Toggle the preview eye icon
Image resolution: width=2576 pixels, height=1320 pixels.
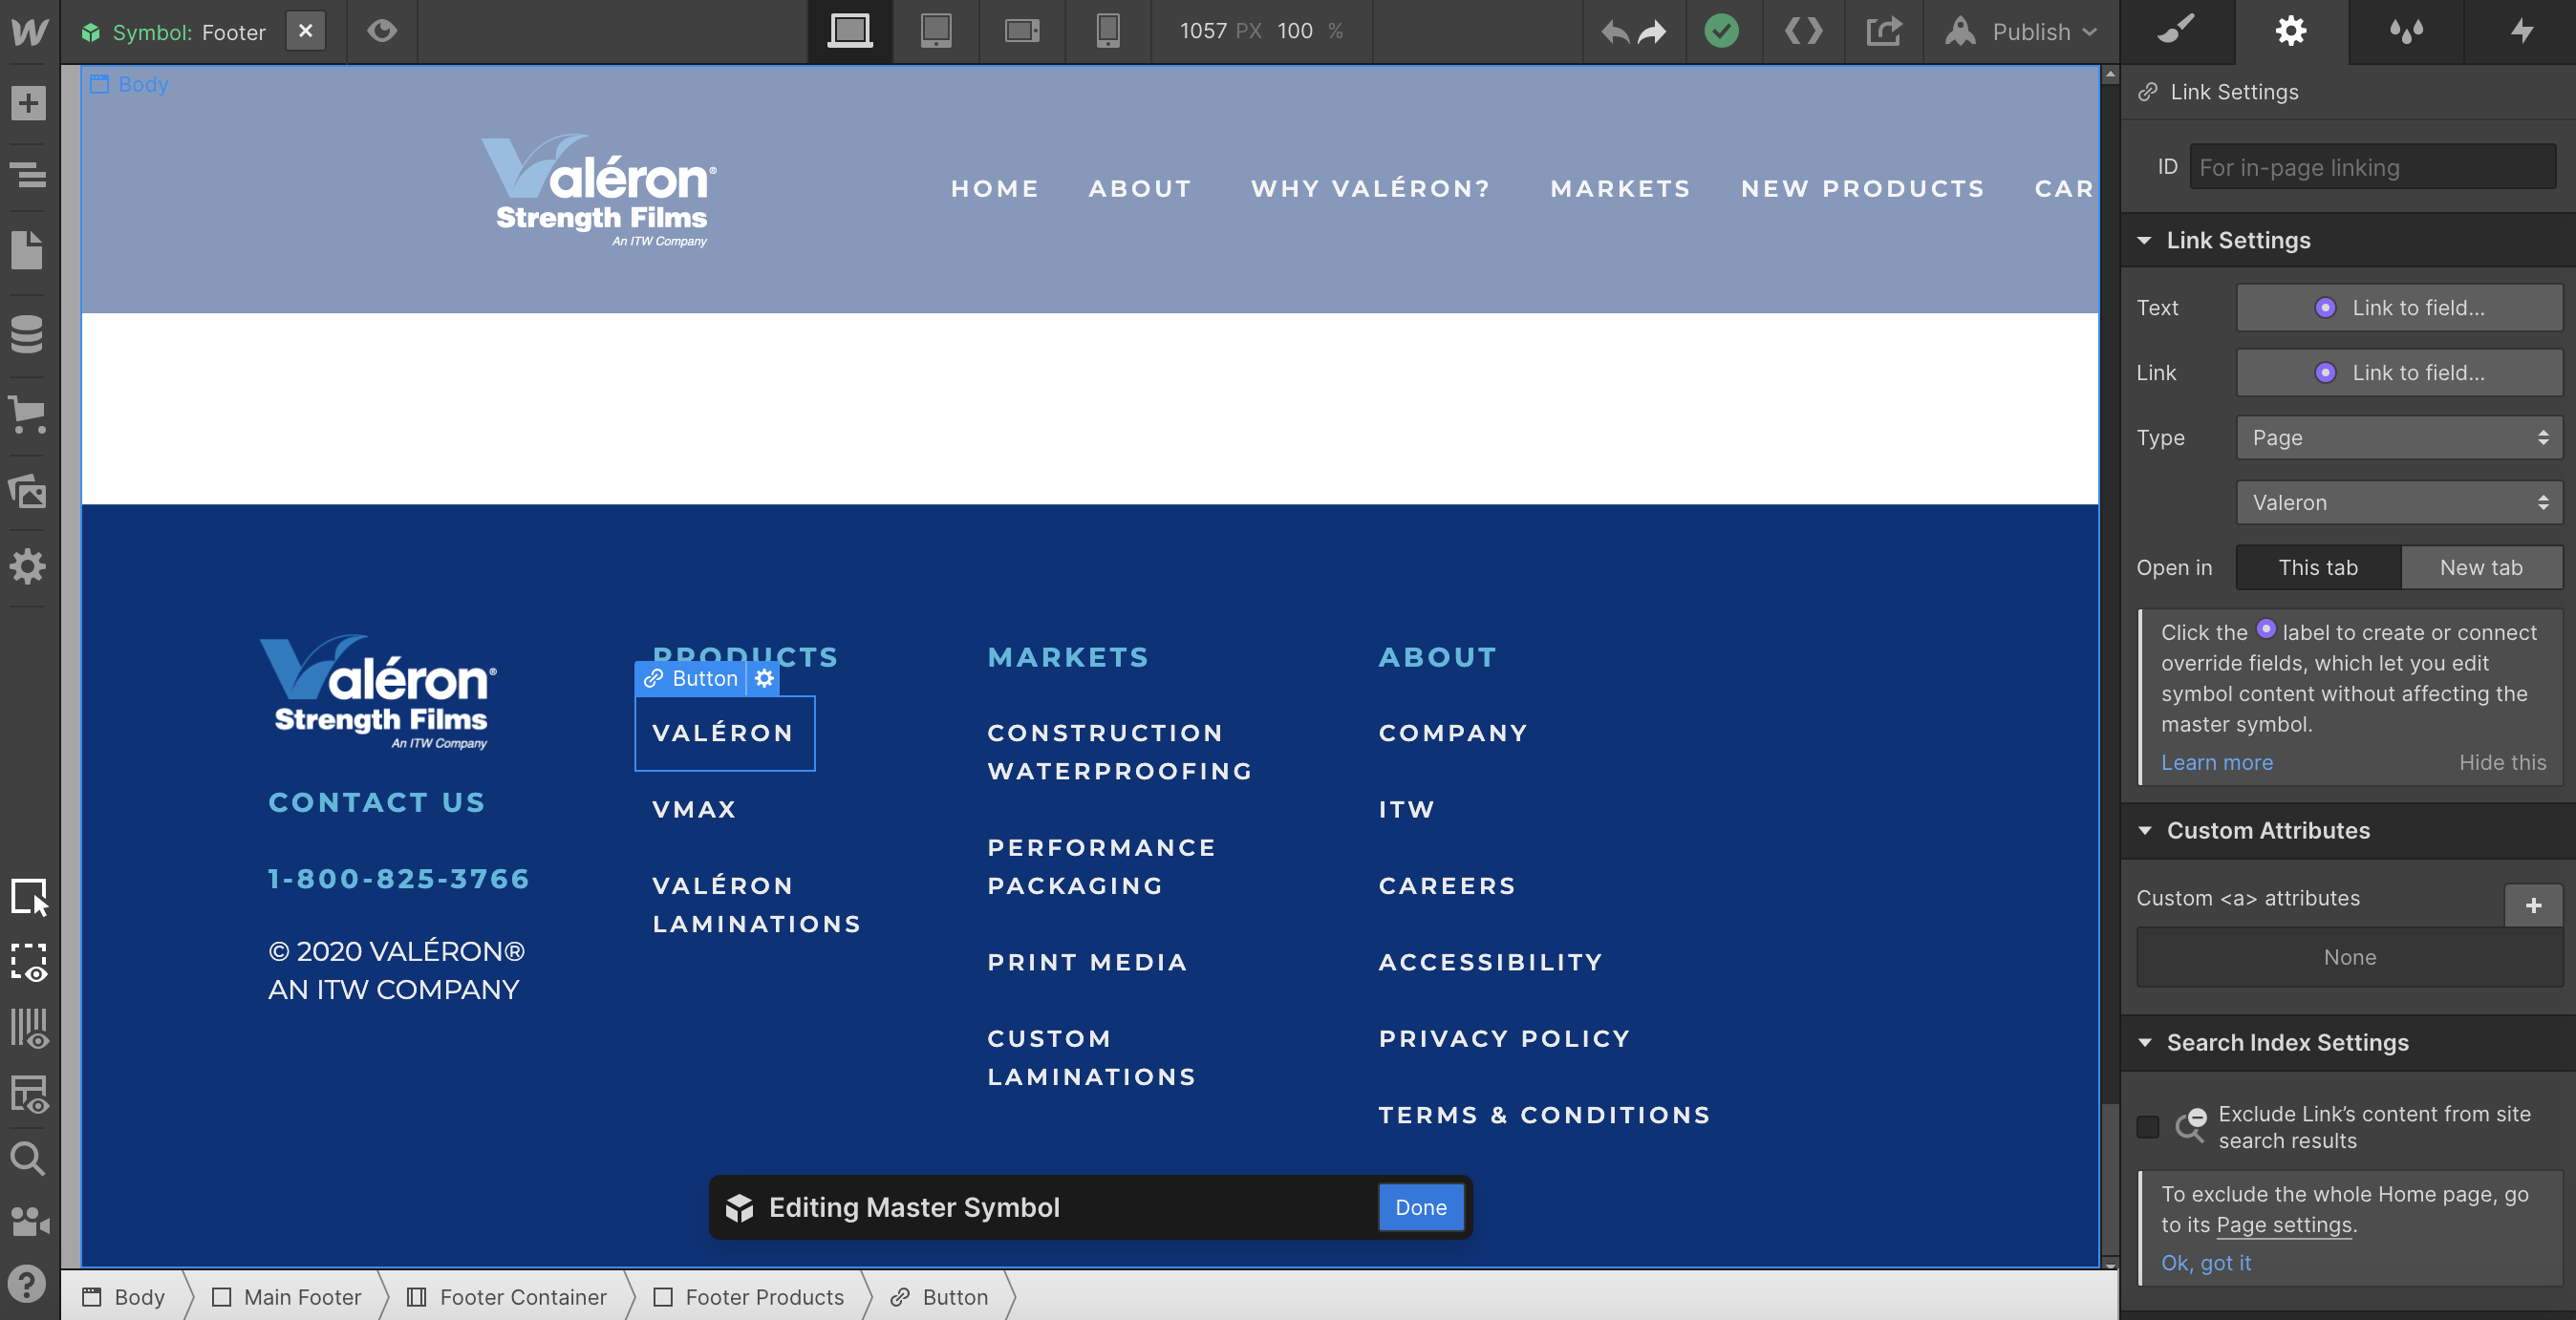click(381, 31)
